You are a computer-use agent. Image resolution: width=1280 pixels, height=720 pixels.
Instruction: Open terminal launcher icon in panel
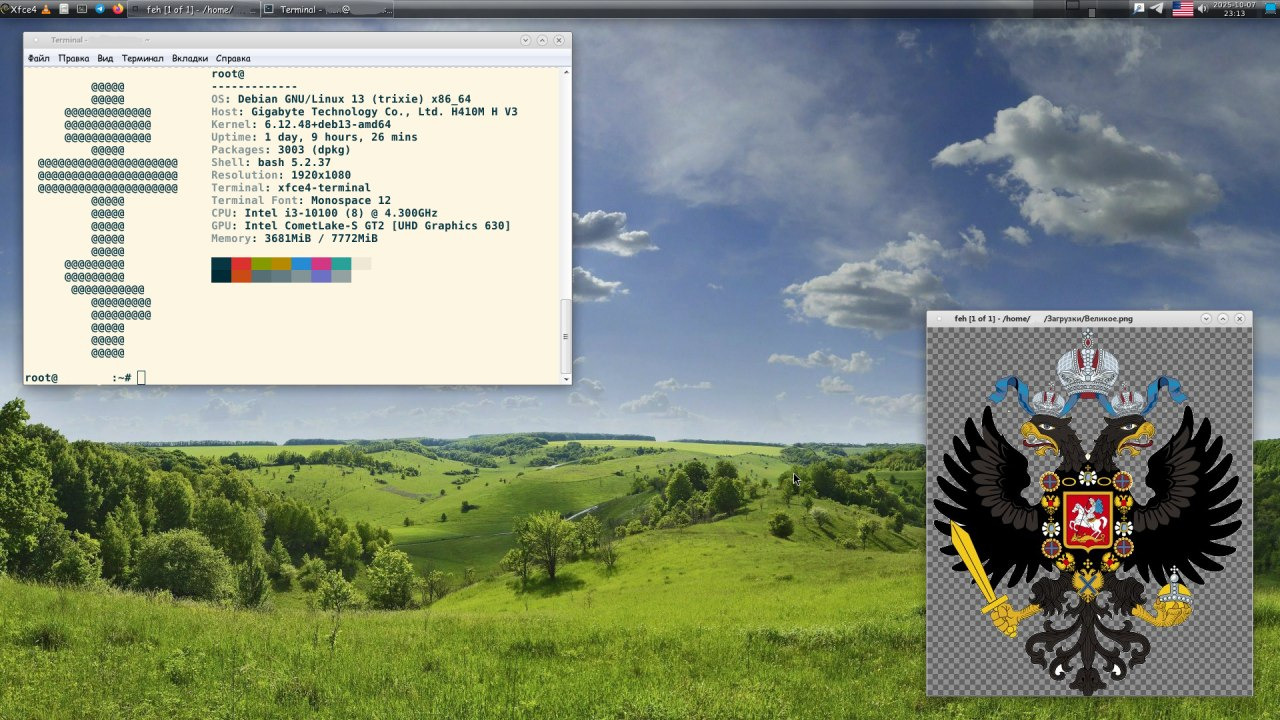point(82,9)
